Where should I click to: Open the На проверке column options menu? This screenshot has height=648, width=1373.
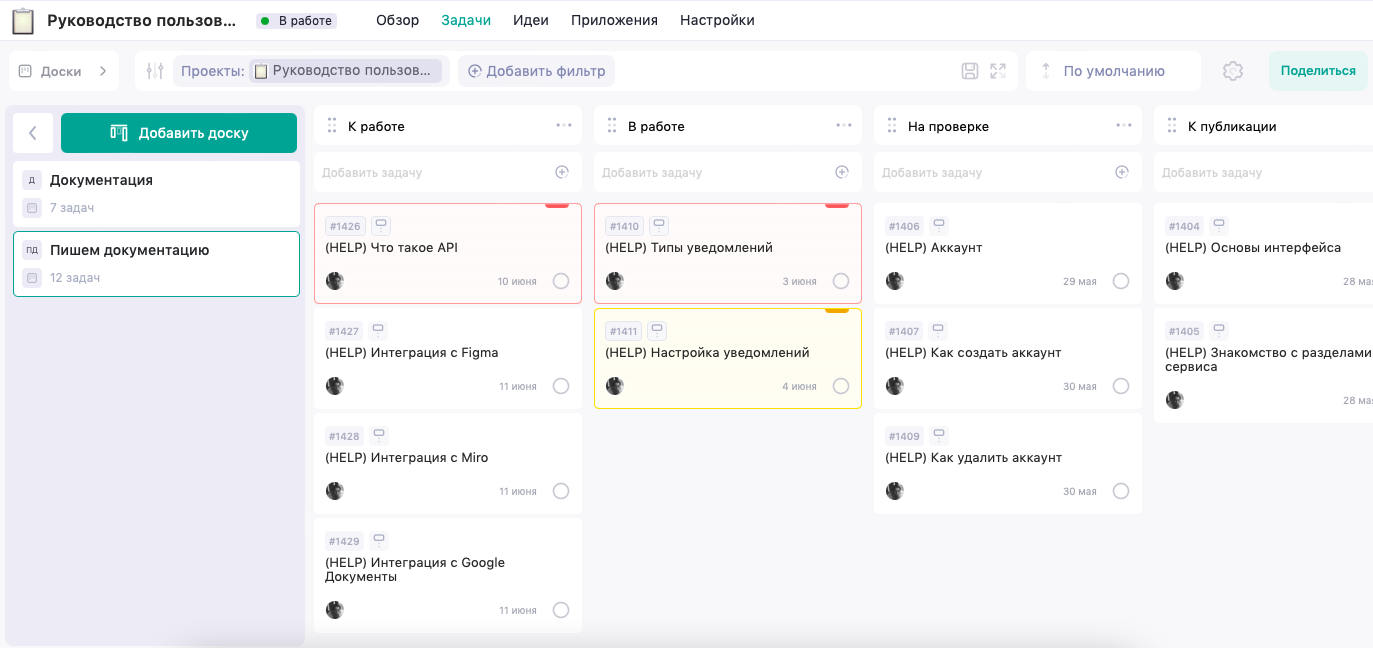(1123, 125)
